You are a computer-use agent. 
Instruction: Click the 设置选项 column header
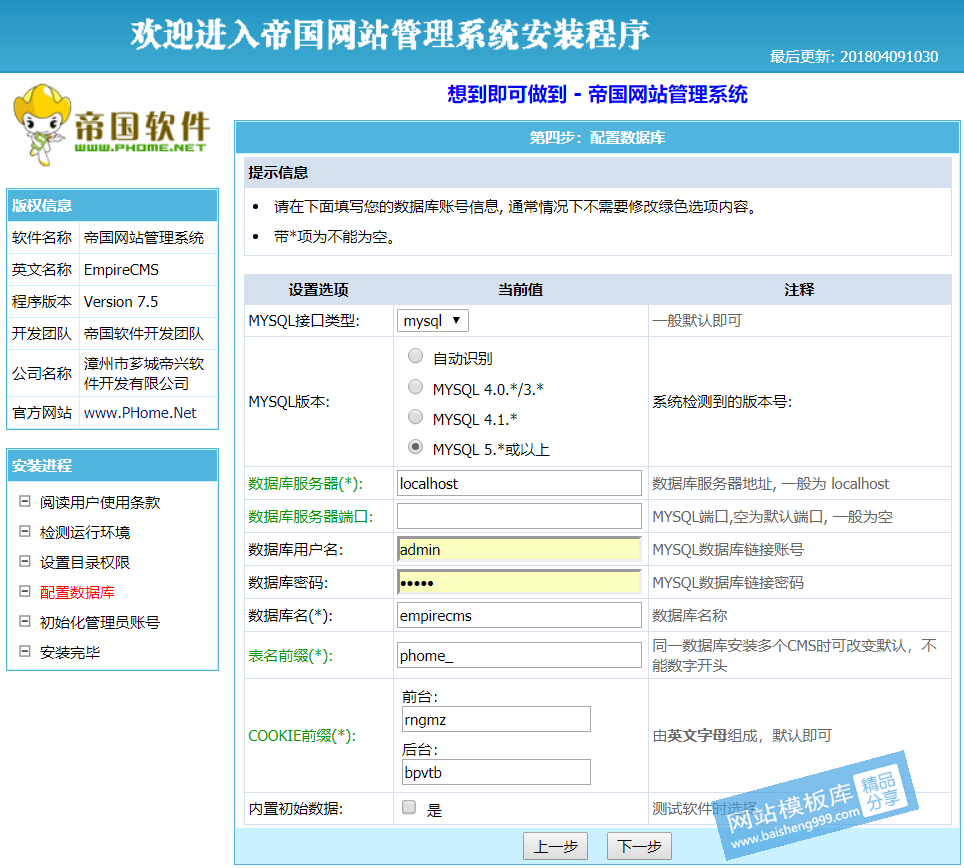(318, 290)
